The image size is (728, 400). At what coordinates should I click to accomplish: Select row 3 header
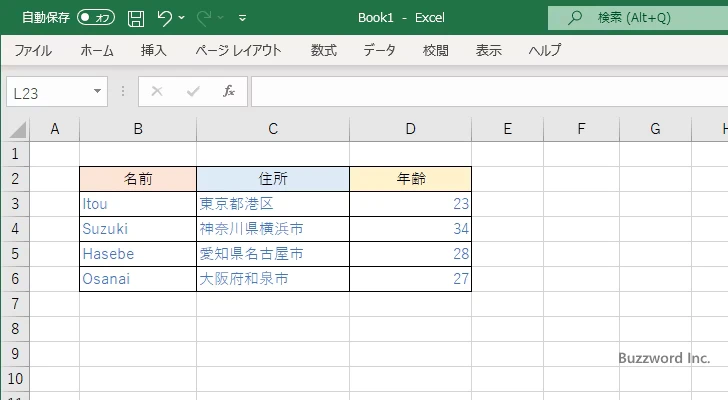[15, 204]
